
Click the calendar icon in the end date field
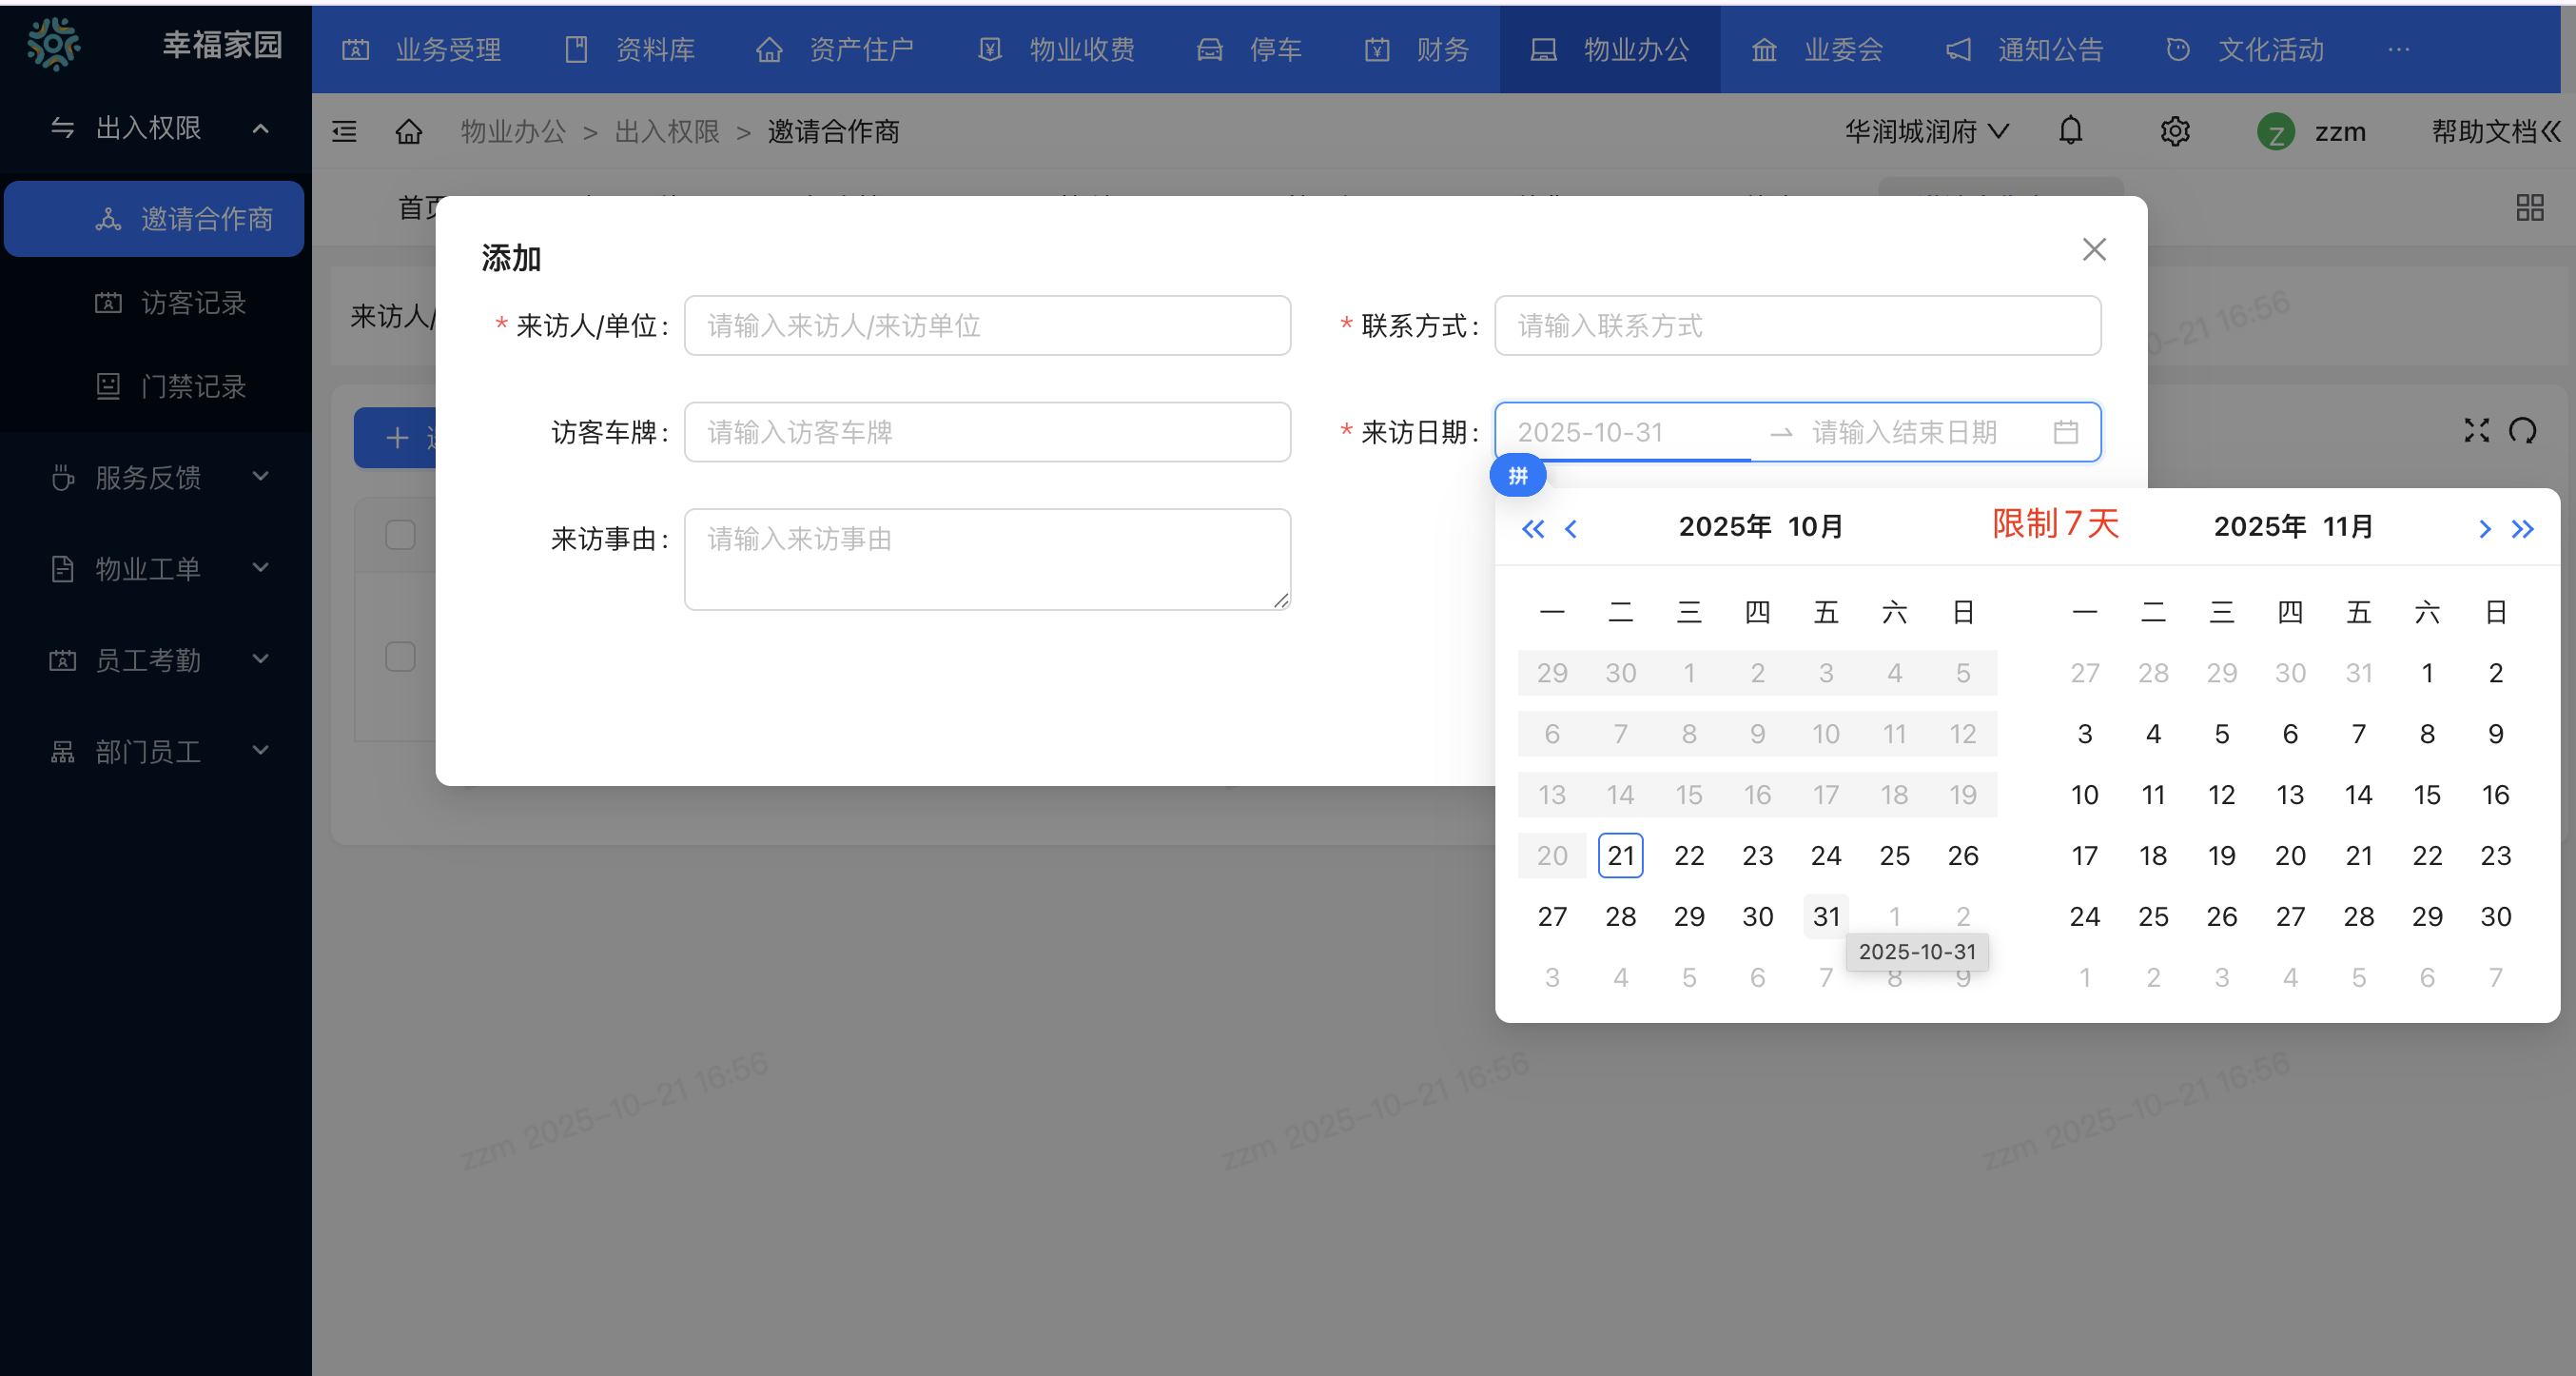2068,432
